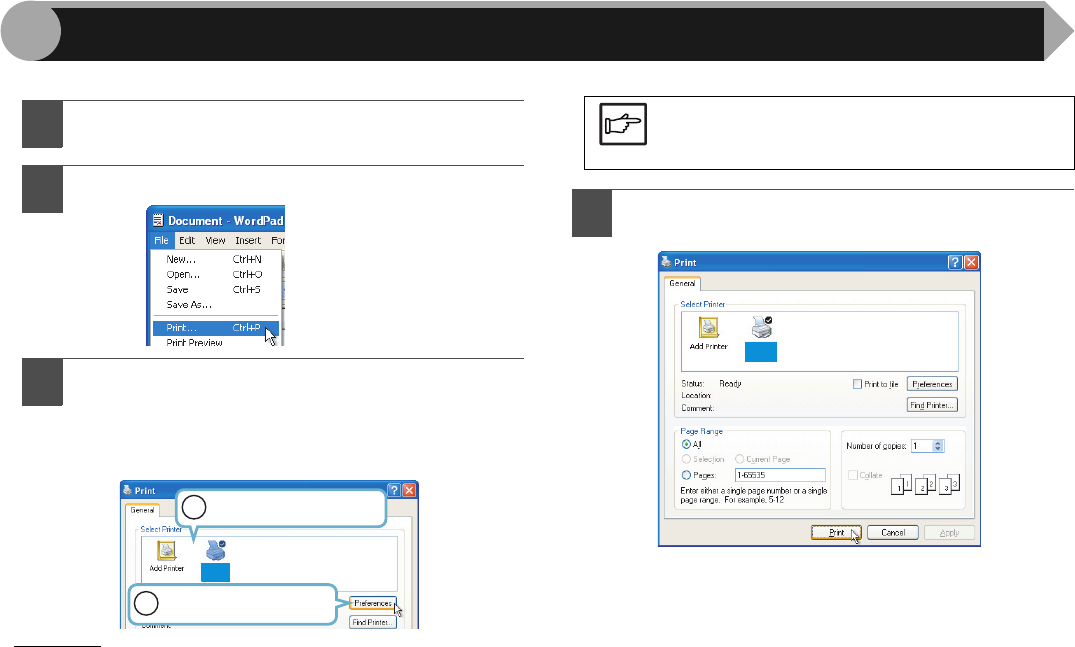Close the full Print dialog with the X
1075x647 pixels.
point(971,263)
